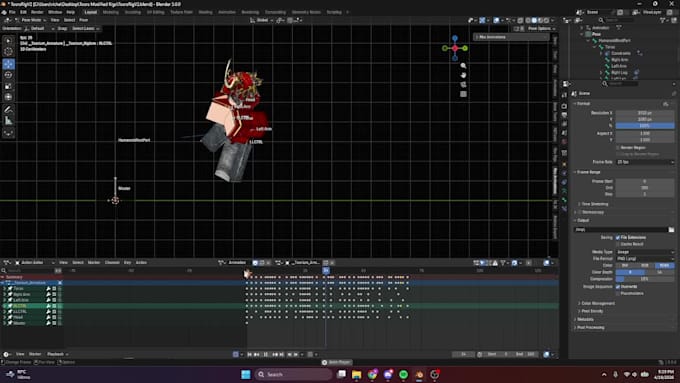Select the Annotate pencil tool
Viewport: 680px width, 383px height.
coord(8,110)
